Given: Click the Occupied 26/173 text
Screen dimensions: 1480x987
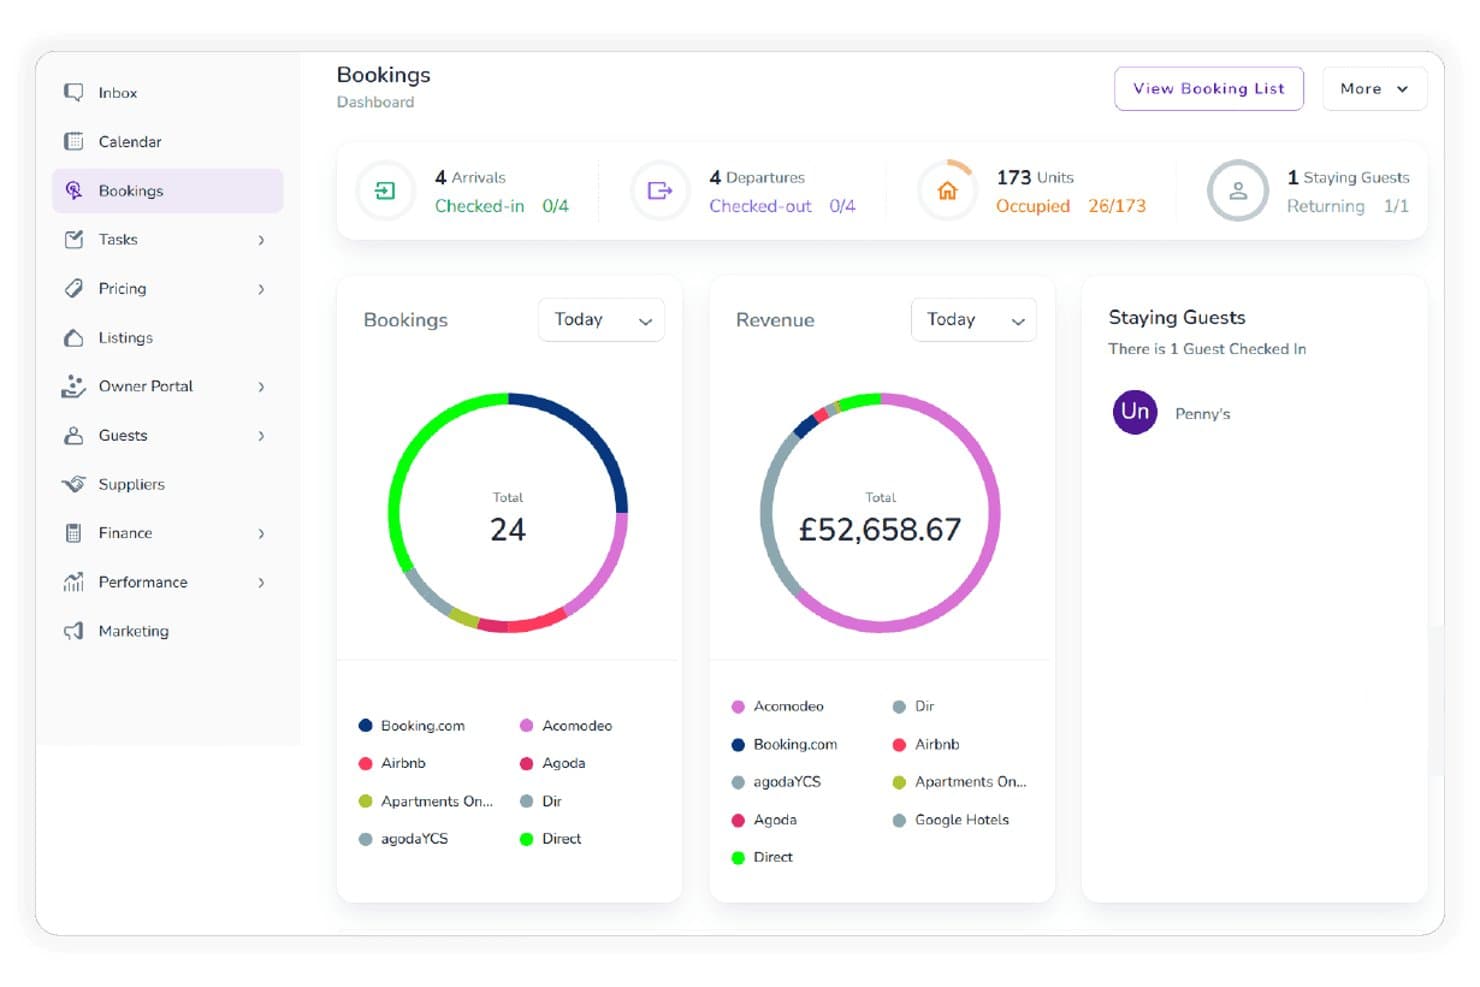Looking at the screenshot, I should coord(1071,206).
